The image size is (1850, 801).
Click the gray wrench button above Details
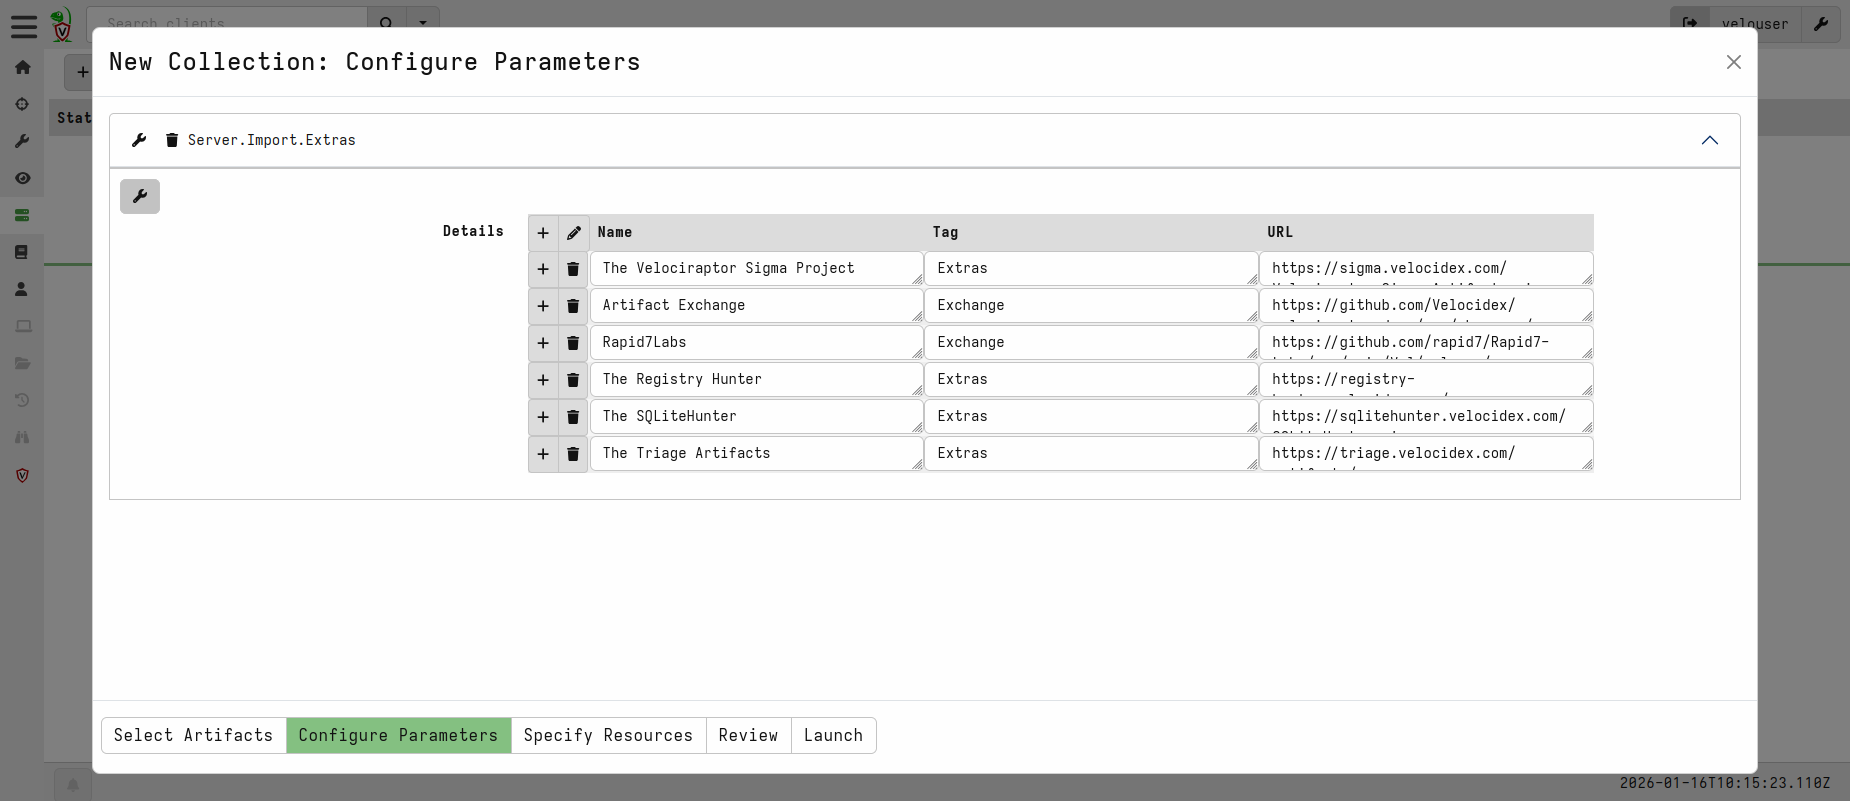pyautogui.click(x=140, y=196)
